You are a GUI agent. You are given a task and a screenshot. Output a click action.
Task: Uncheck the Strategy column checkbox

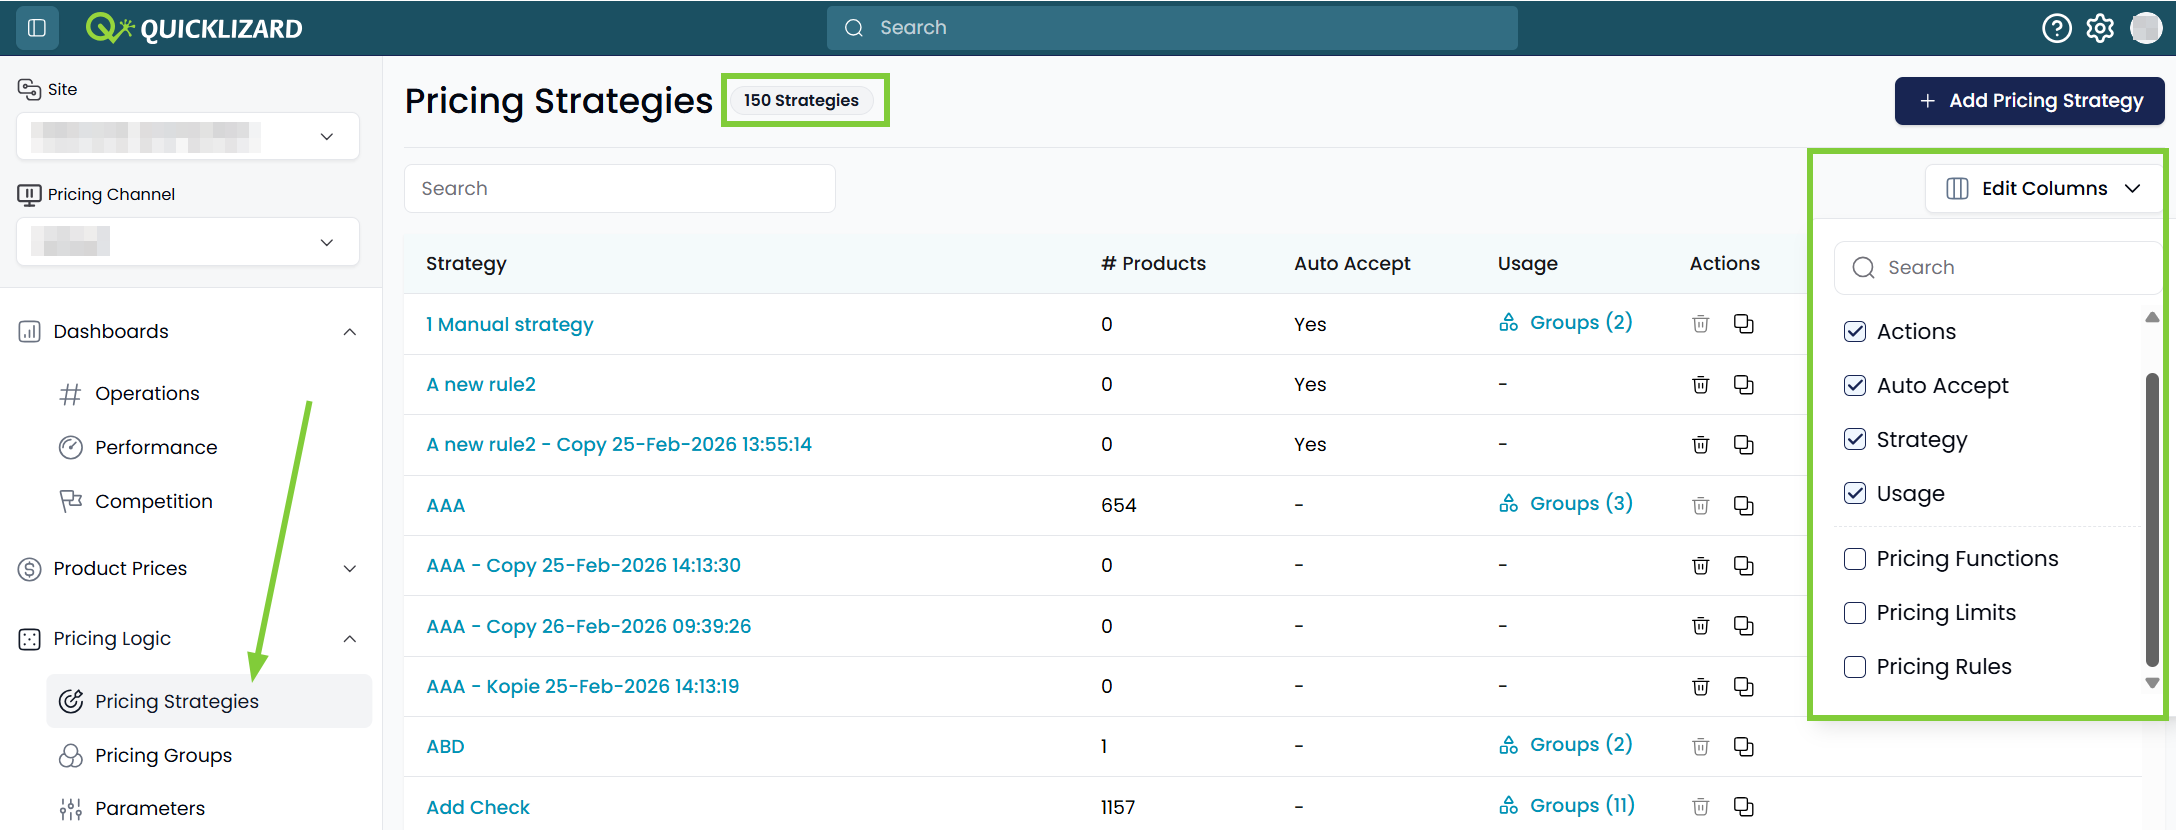(1855, 440)
